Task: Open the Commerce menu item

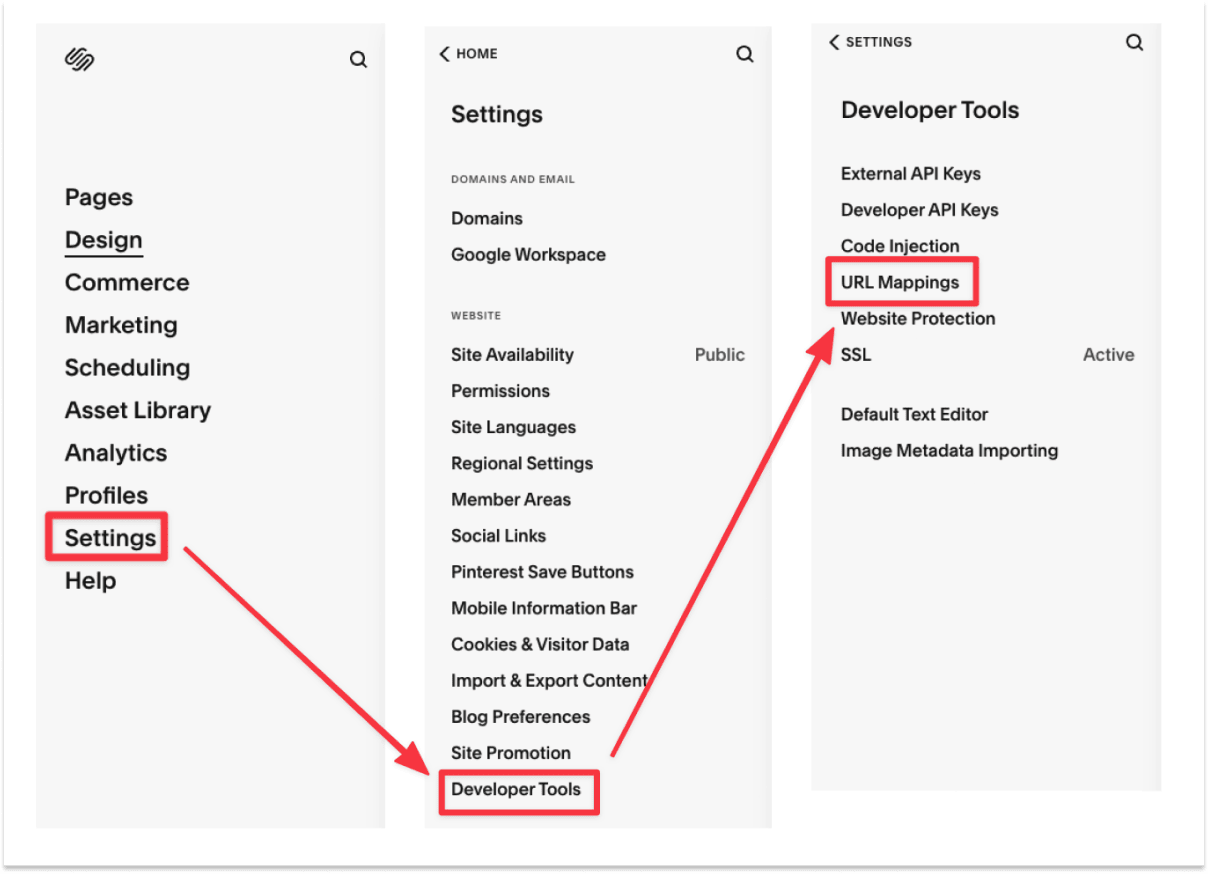Action: pos(127,282)
